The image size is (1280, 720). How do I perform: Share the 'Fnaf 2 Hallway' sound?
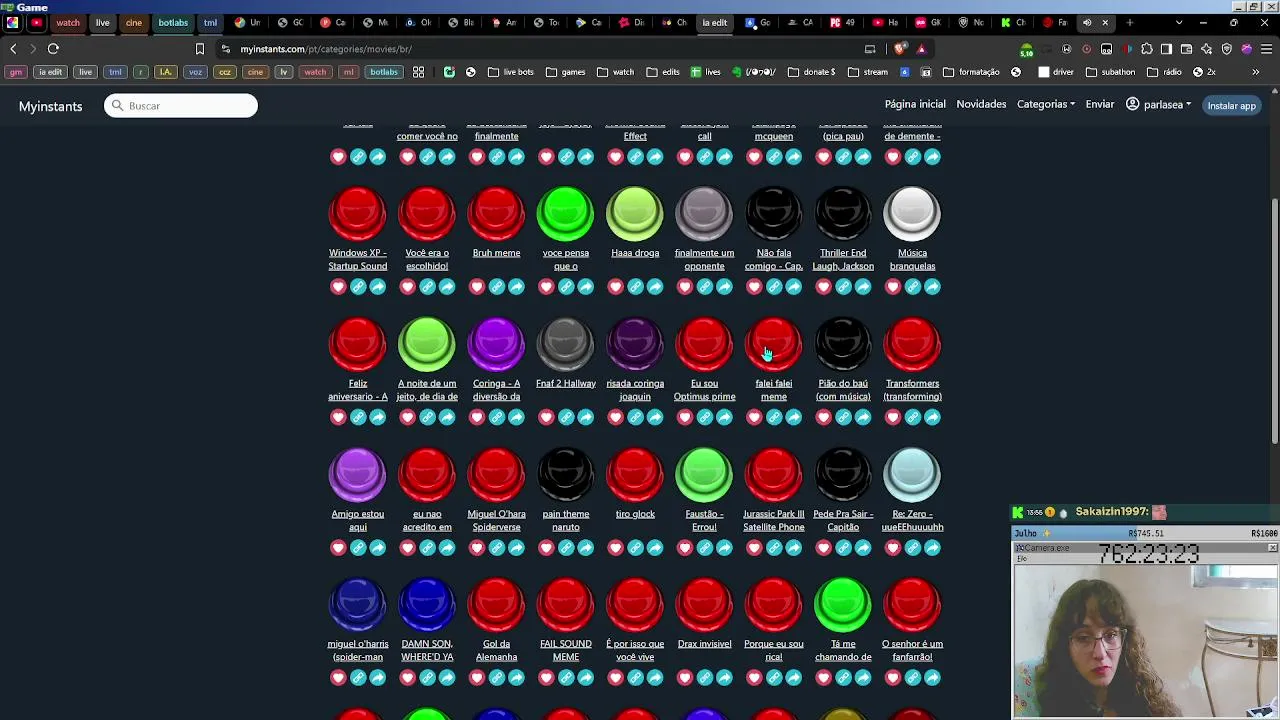(586, 417)
